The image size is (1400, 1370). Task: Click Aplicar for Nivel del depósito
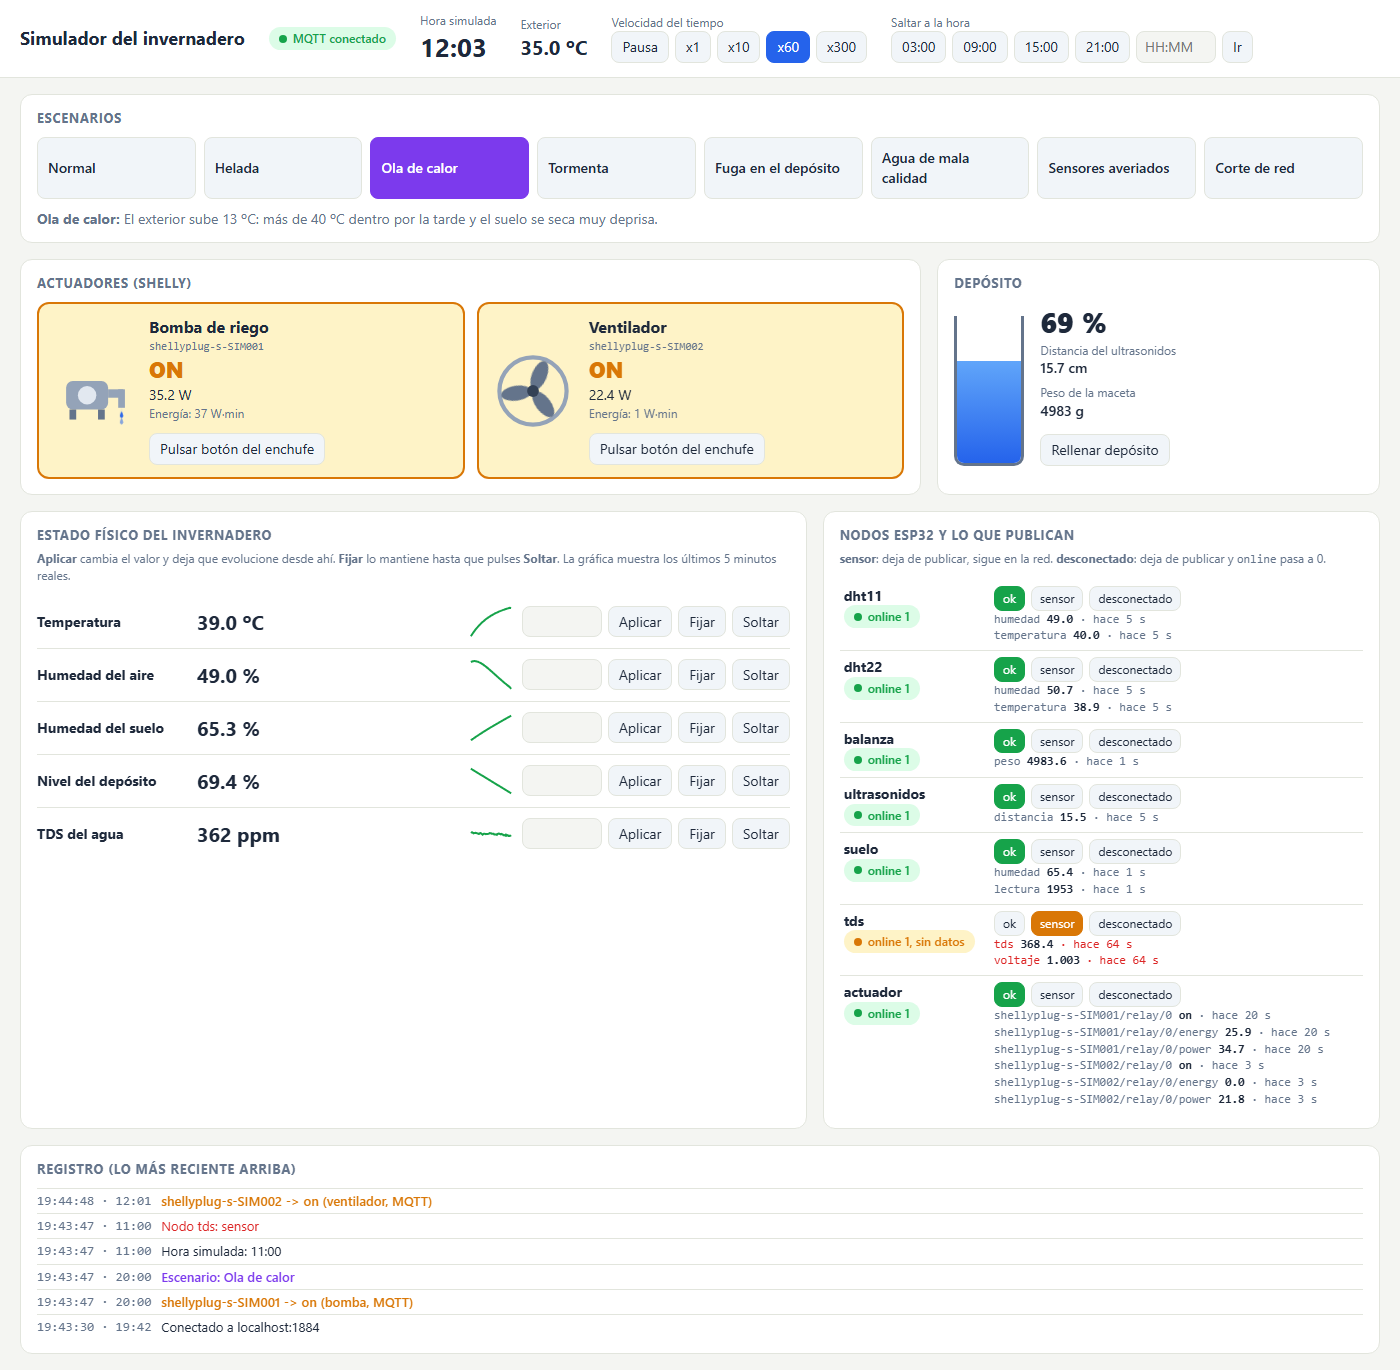point(640,781)
